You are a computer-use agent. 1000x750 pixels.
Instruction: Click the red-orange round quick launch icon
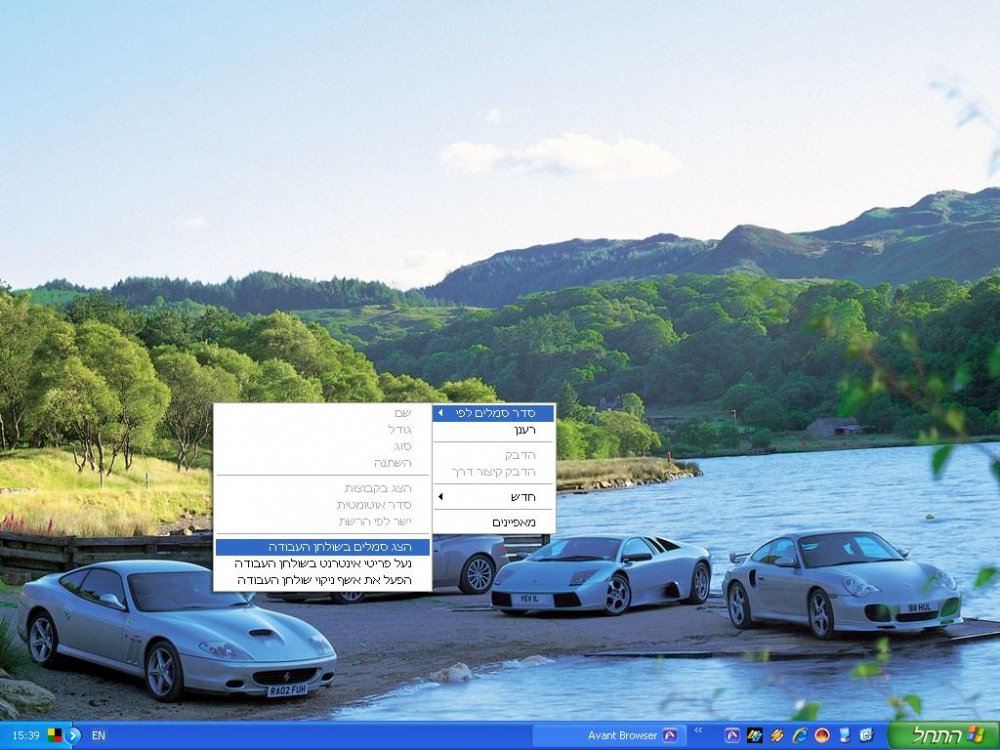822,735
